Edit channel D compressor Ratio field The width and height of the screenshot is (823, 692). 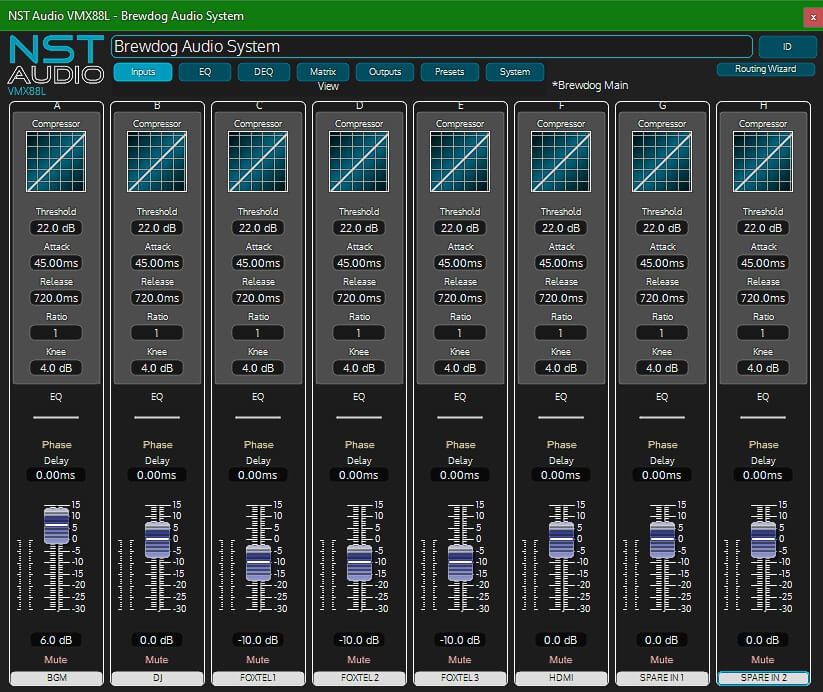[359, 333]
